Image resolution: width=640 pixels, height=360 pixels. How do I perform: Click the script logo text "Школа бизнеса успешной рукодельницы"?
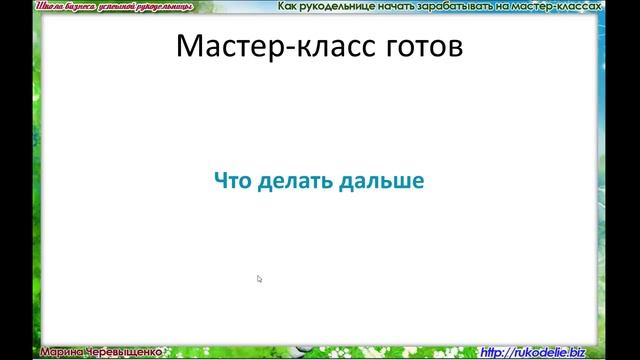(114, 7)
